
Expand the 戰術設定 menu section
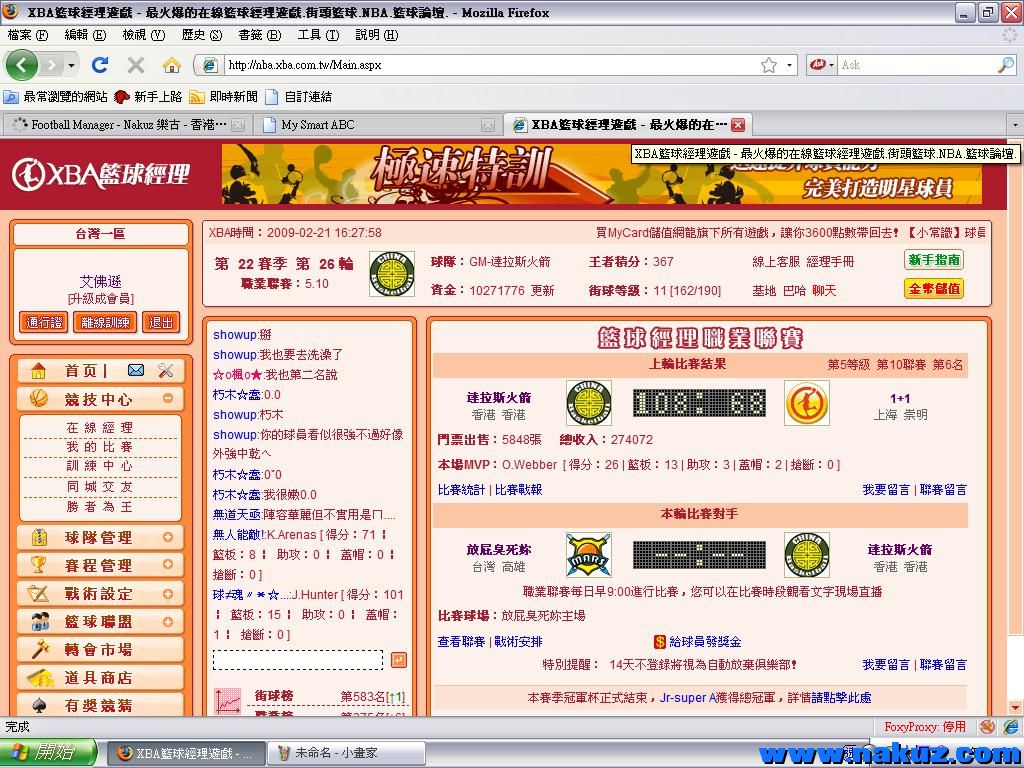167,593
